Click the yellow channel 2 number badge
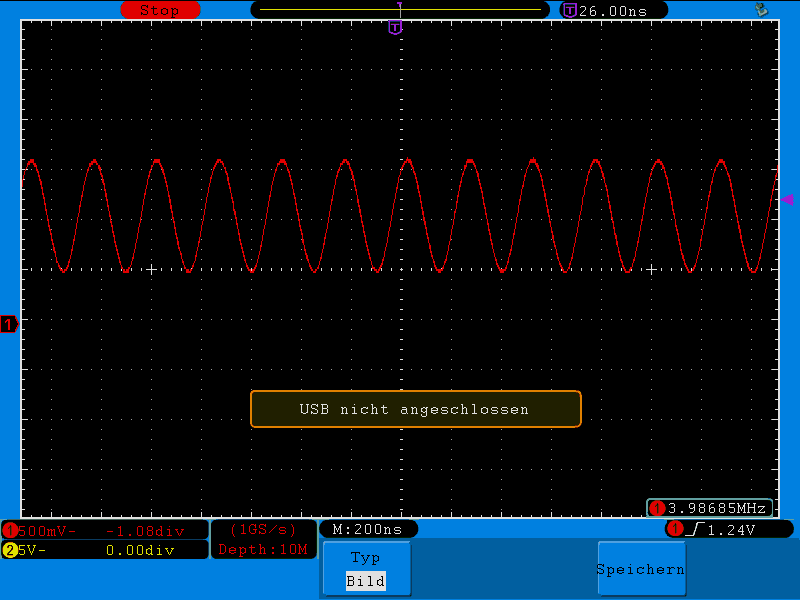This screenshot has width=800, height=600. click(x=10, y=550)
